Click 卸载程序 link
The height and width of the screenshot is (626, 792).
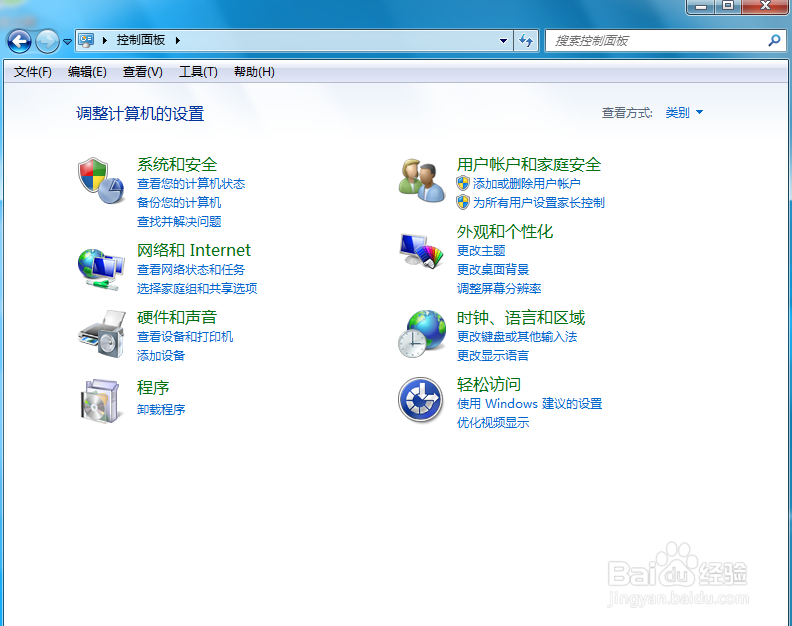click(x=161, y=409)
